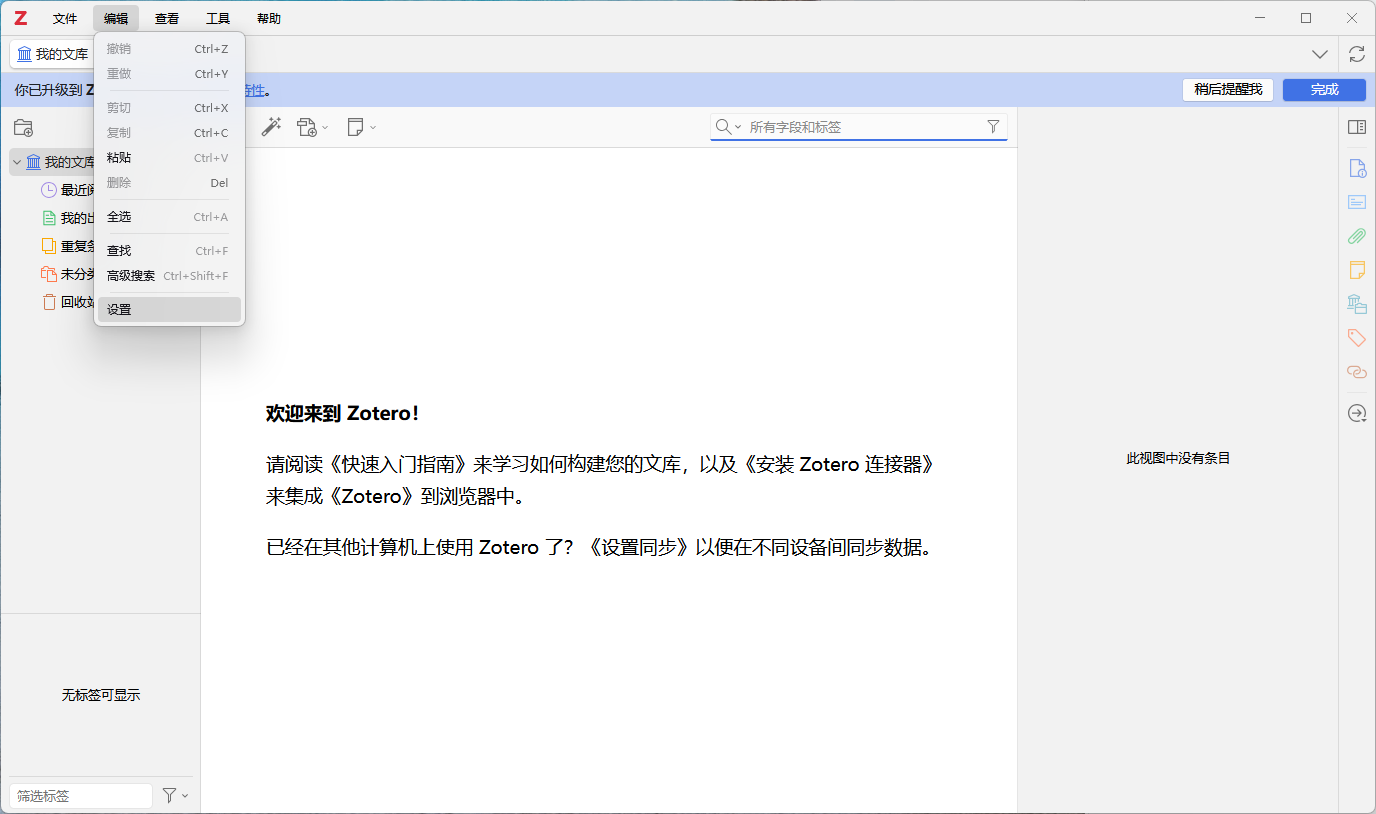
Task: Follow the 《设置同步》 link
Action: (640, 548)
